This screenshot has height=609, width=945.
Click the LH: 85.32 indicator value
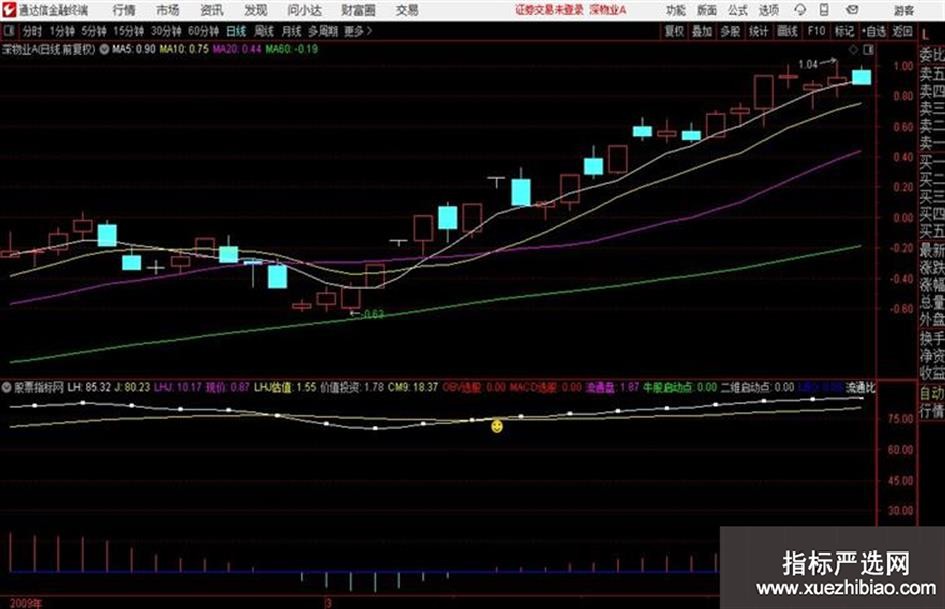pyautogui.click(x=89, y=387)
